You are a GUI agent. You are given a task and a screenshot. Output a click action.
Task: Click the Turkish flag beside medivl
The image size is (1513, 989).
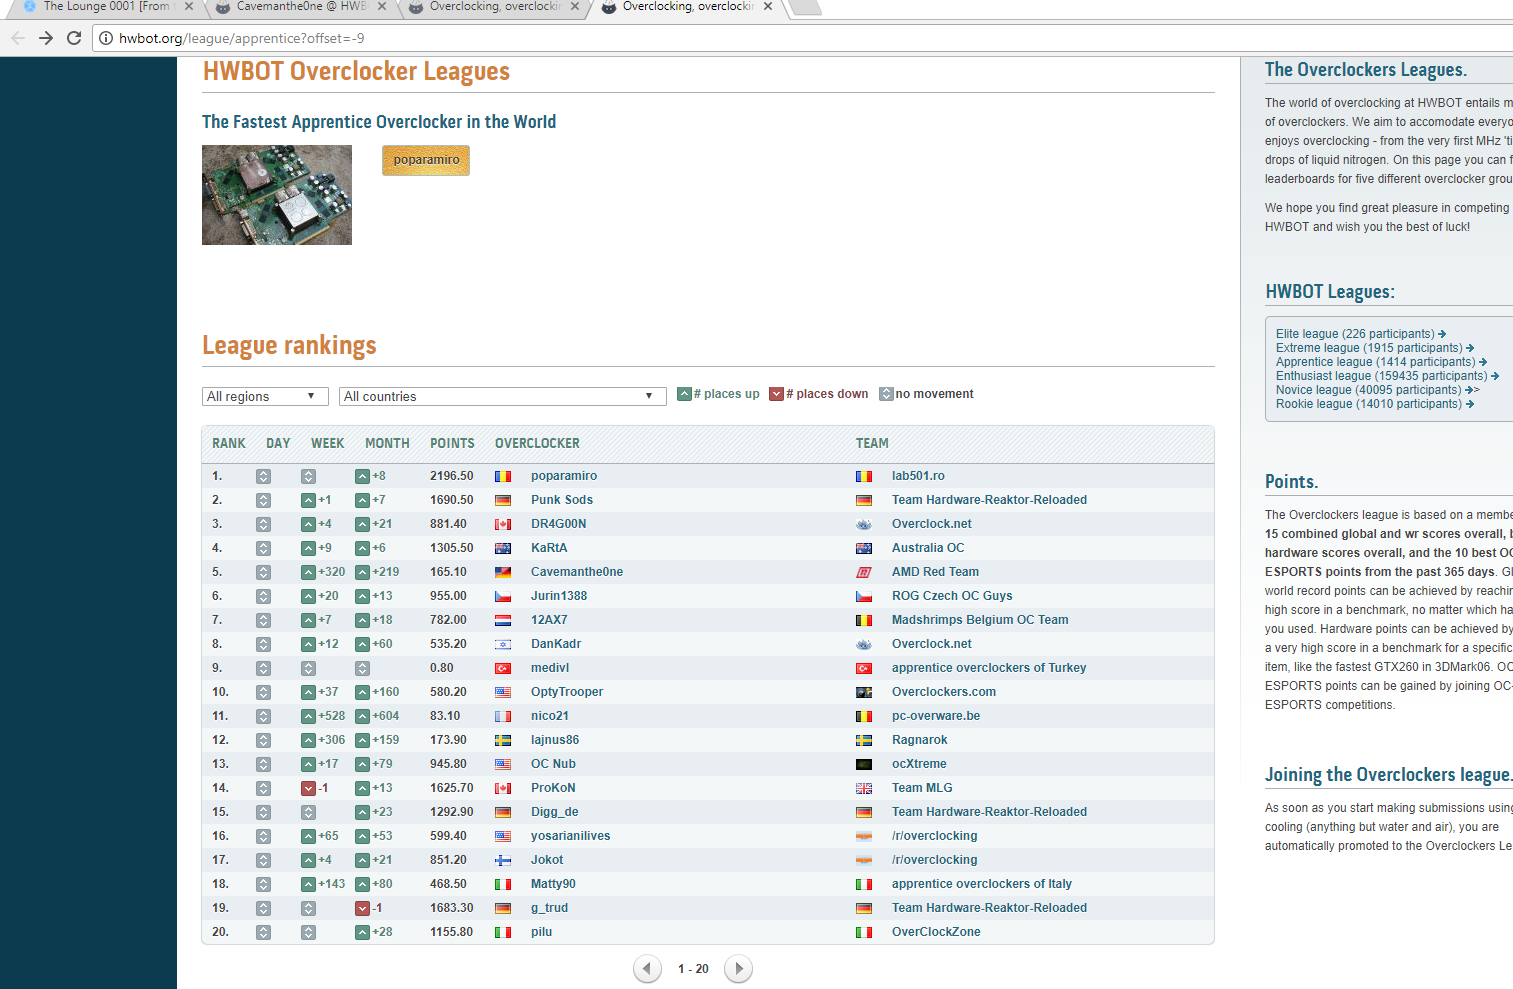coord(503,669)
